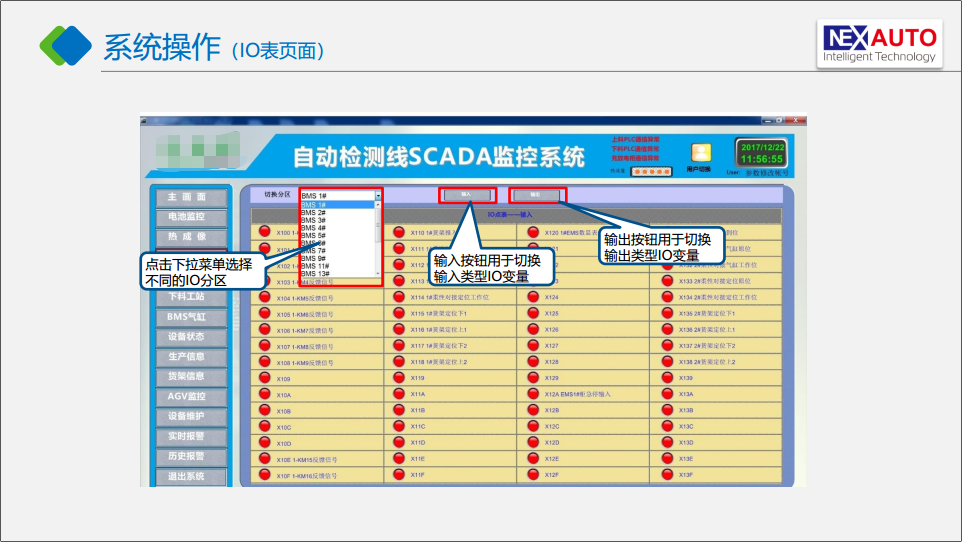Click the 'X135 2#货架定位下1' label
962x542 pixels.
coord(707,314)
